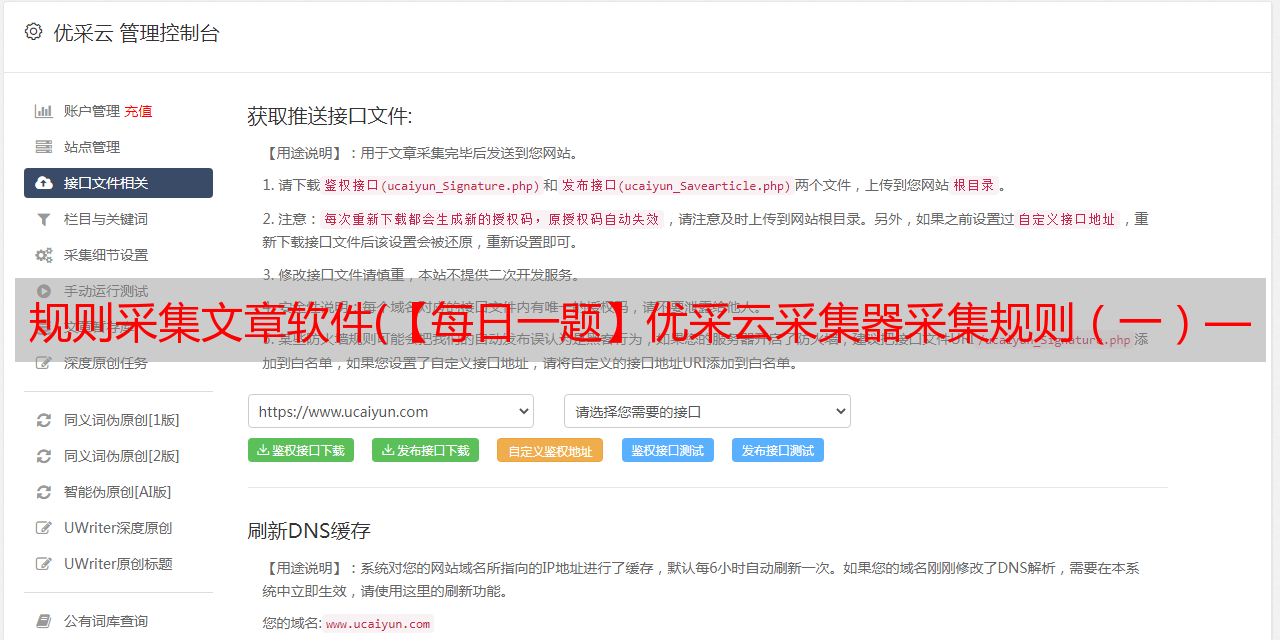
Task: Click the blue 鉴权接口测试 button
Action: tap(668, 450)
